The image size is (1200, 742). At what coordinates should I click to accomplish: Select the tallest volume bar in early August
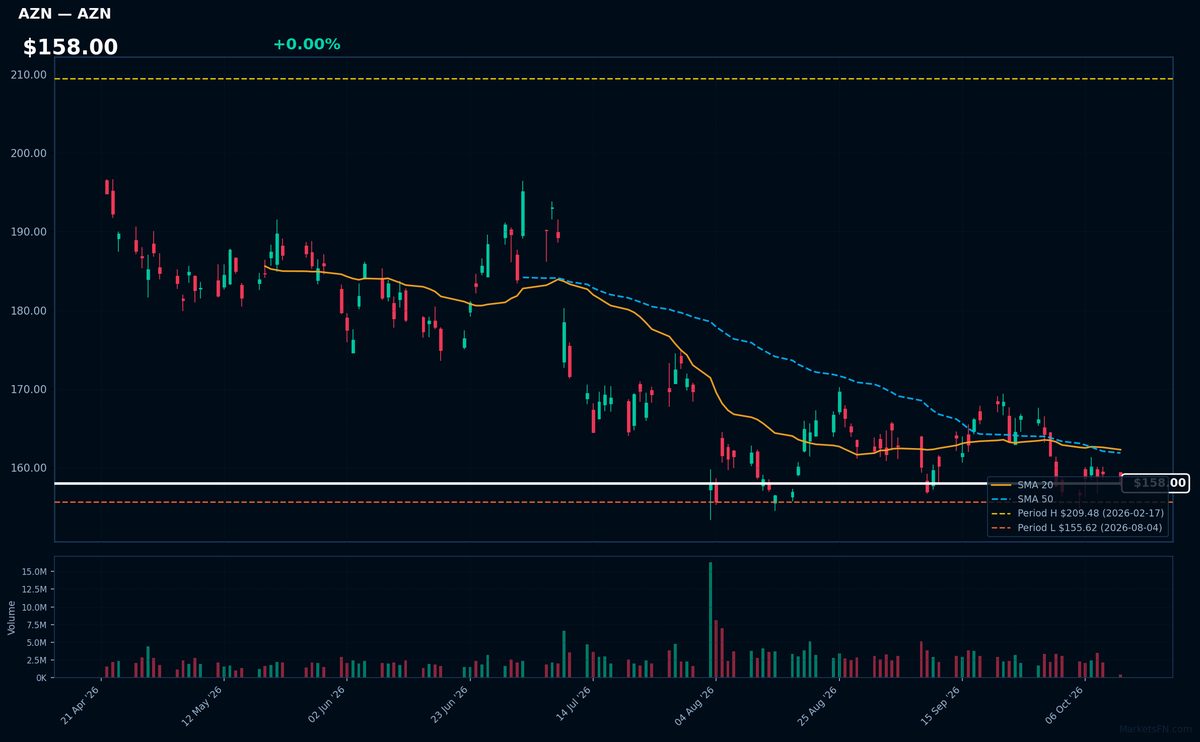click(710, 619)
